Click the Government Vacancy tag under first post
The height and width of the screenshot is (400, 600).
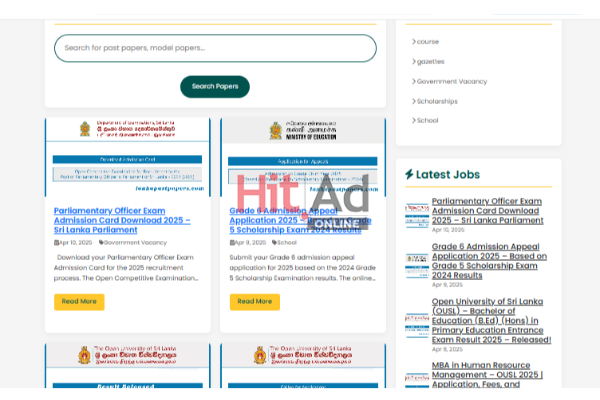coord(136,242)
